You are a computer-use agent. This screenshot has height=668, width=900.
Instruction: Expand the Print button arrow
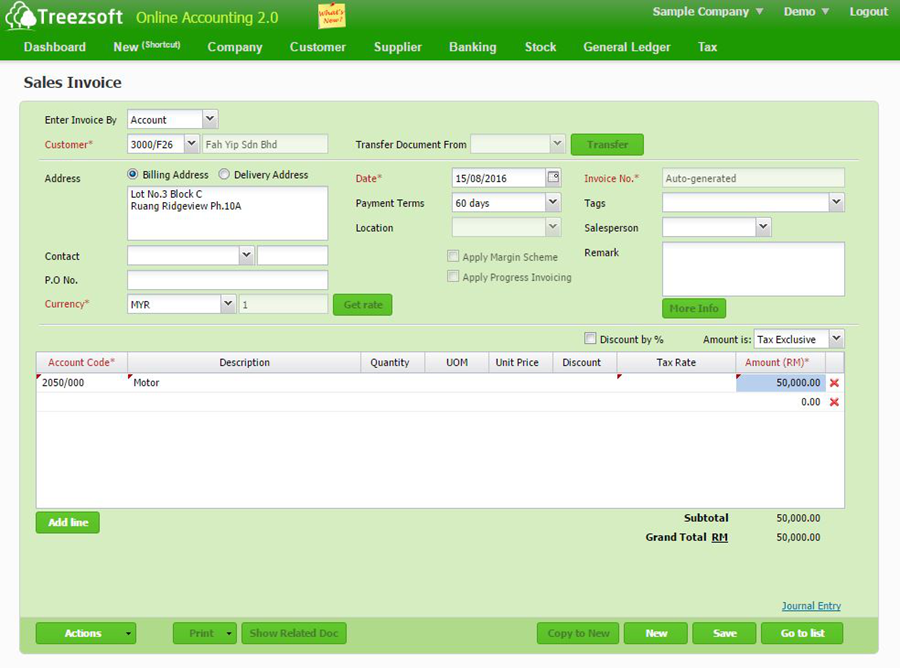pyautogui.click(x=229, y=633)
